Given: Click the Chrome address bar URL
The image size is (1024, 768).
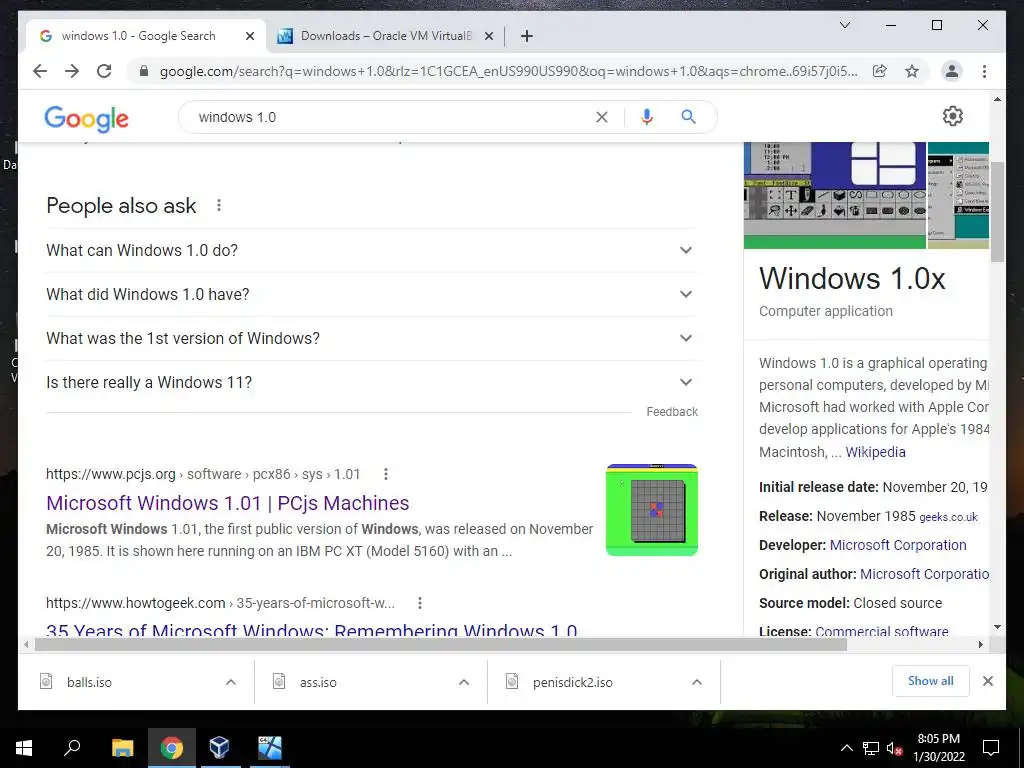Looking at the screenshot, I should tap(509, 71).
